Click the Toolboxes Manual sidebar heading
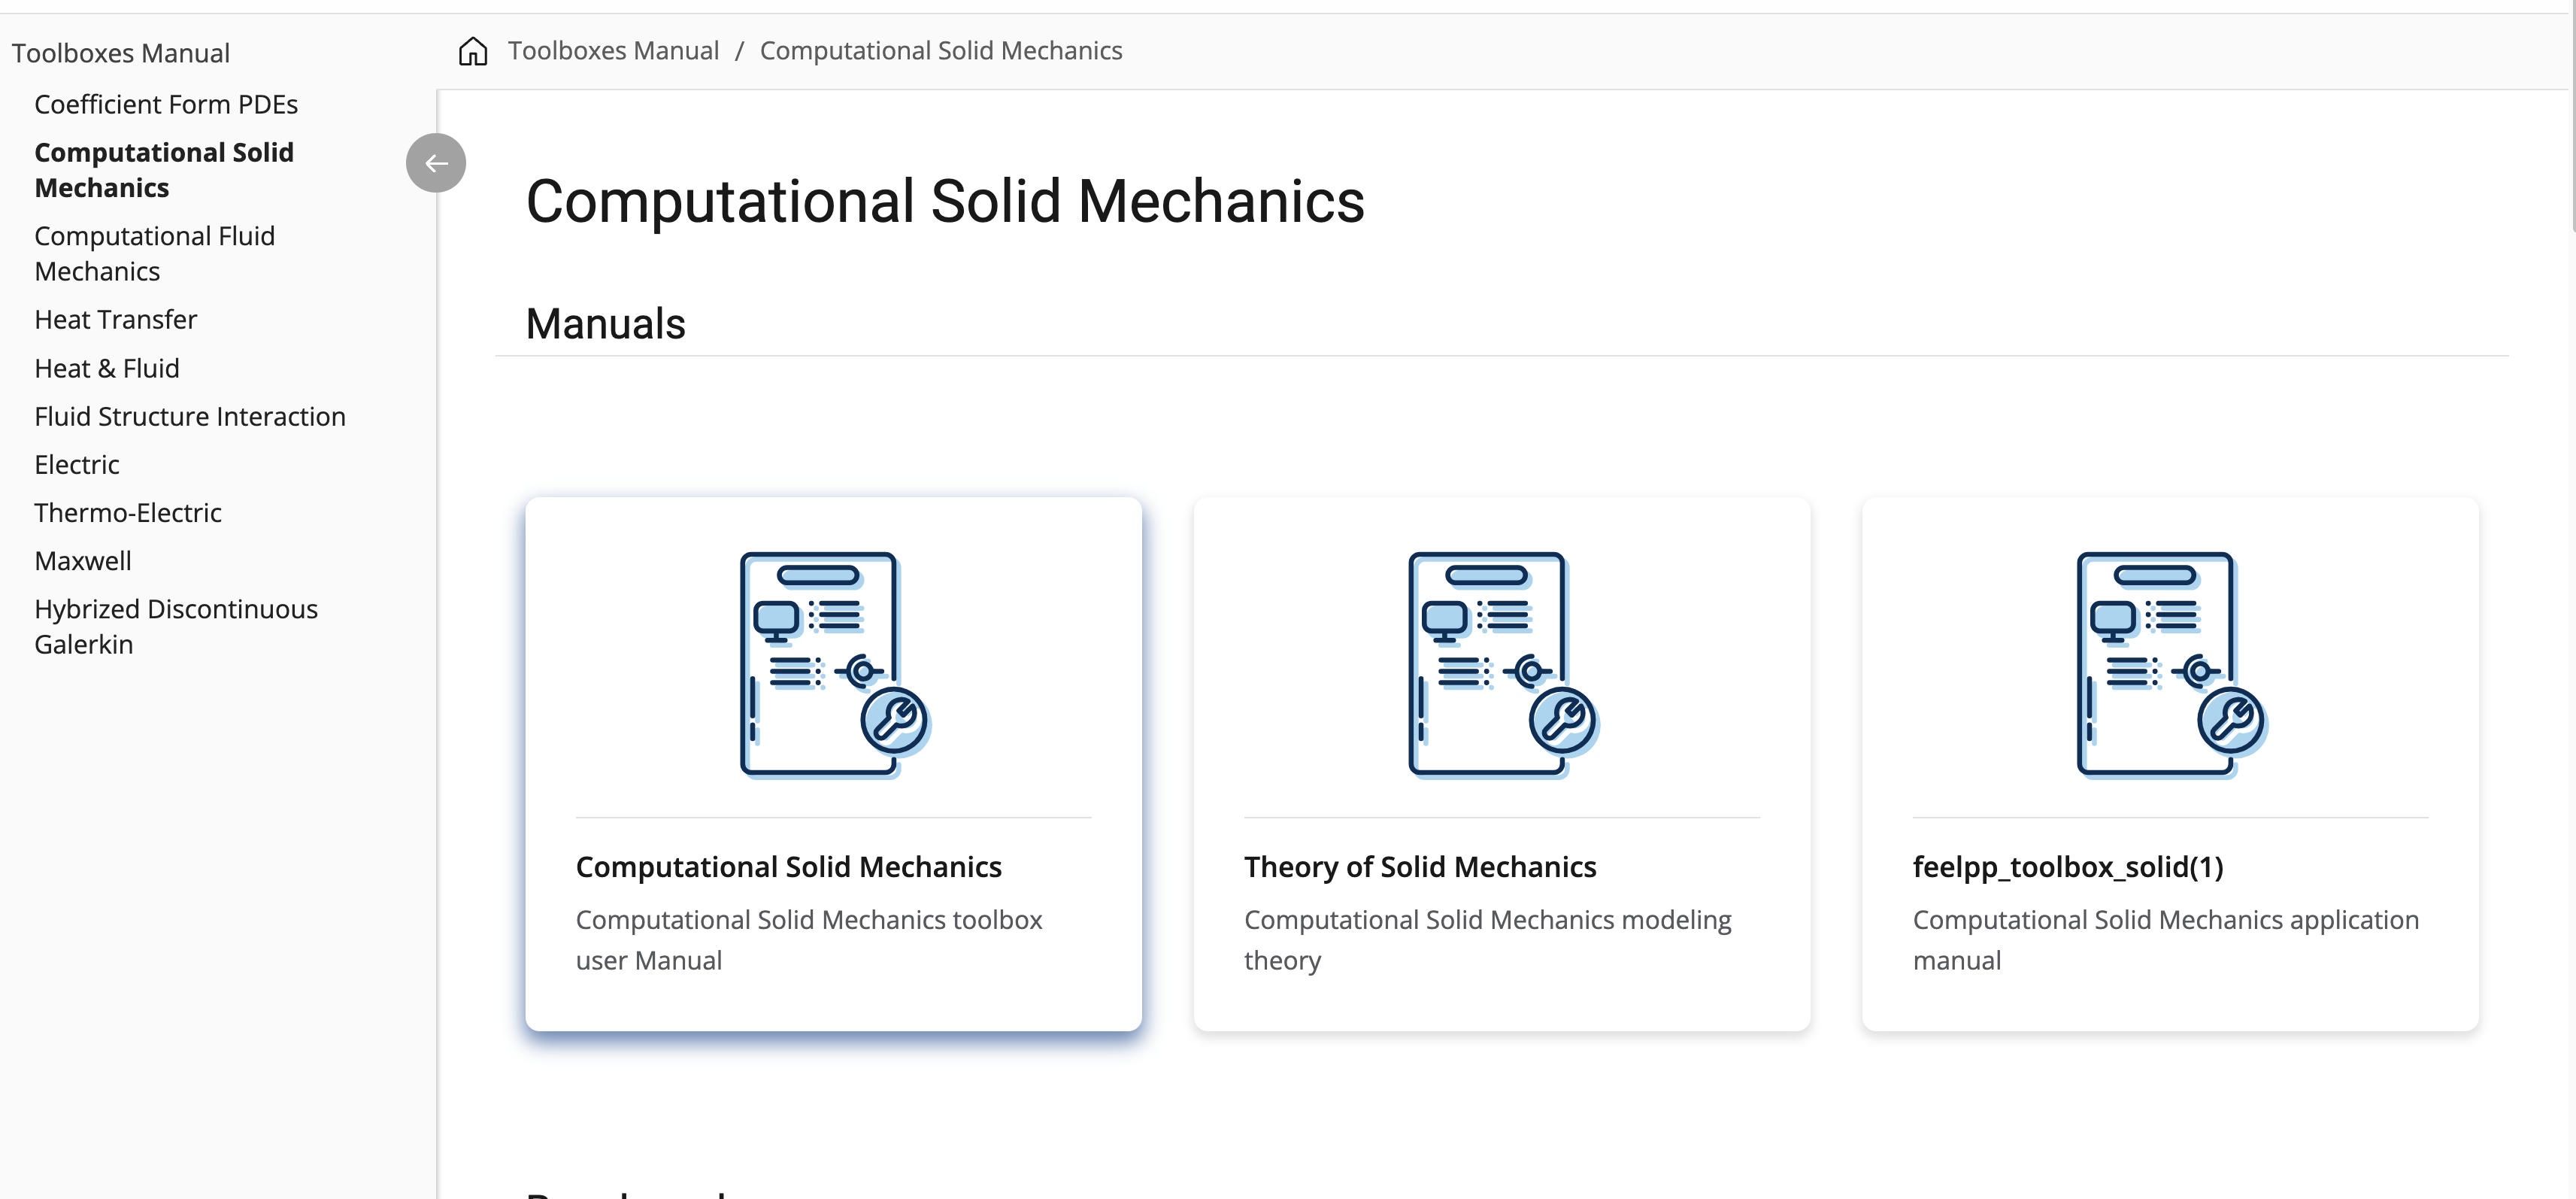2576x1199 pixels. click(121, 53)
